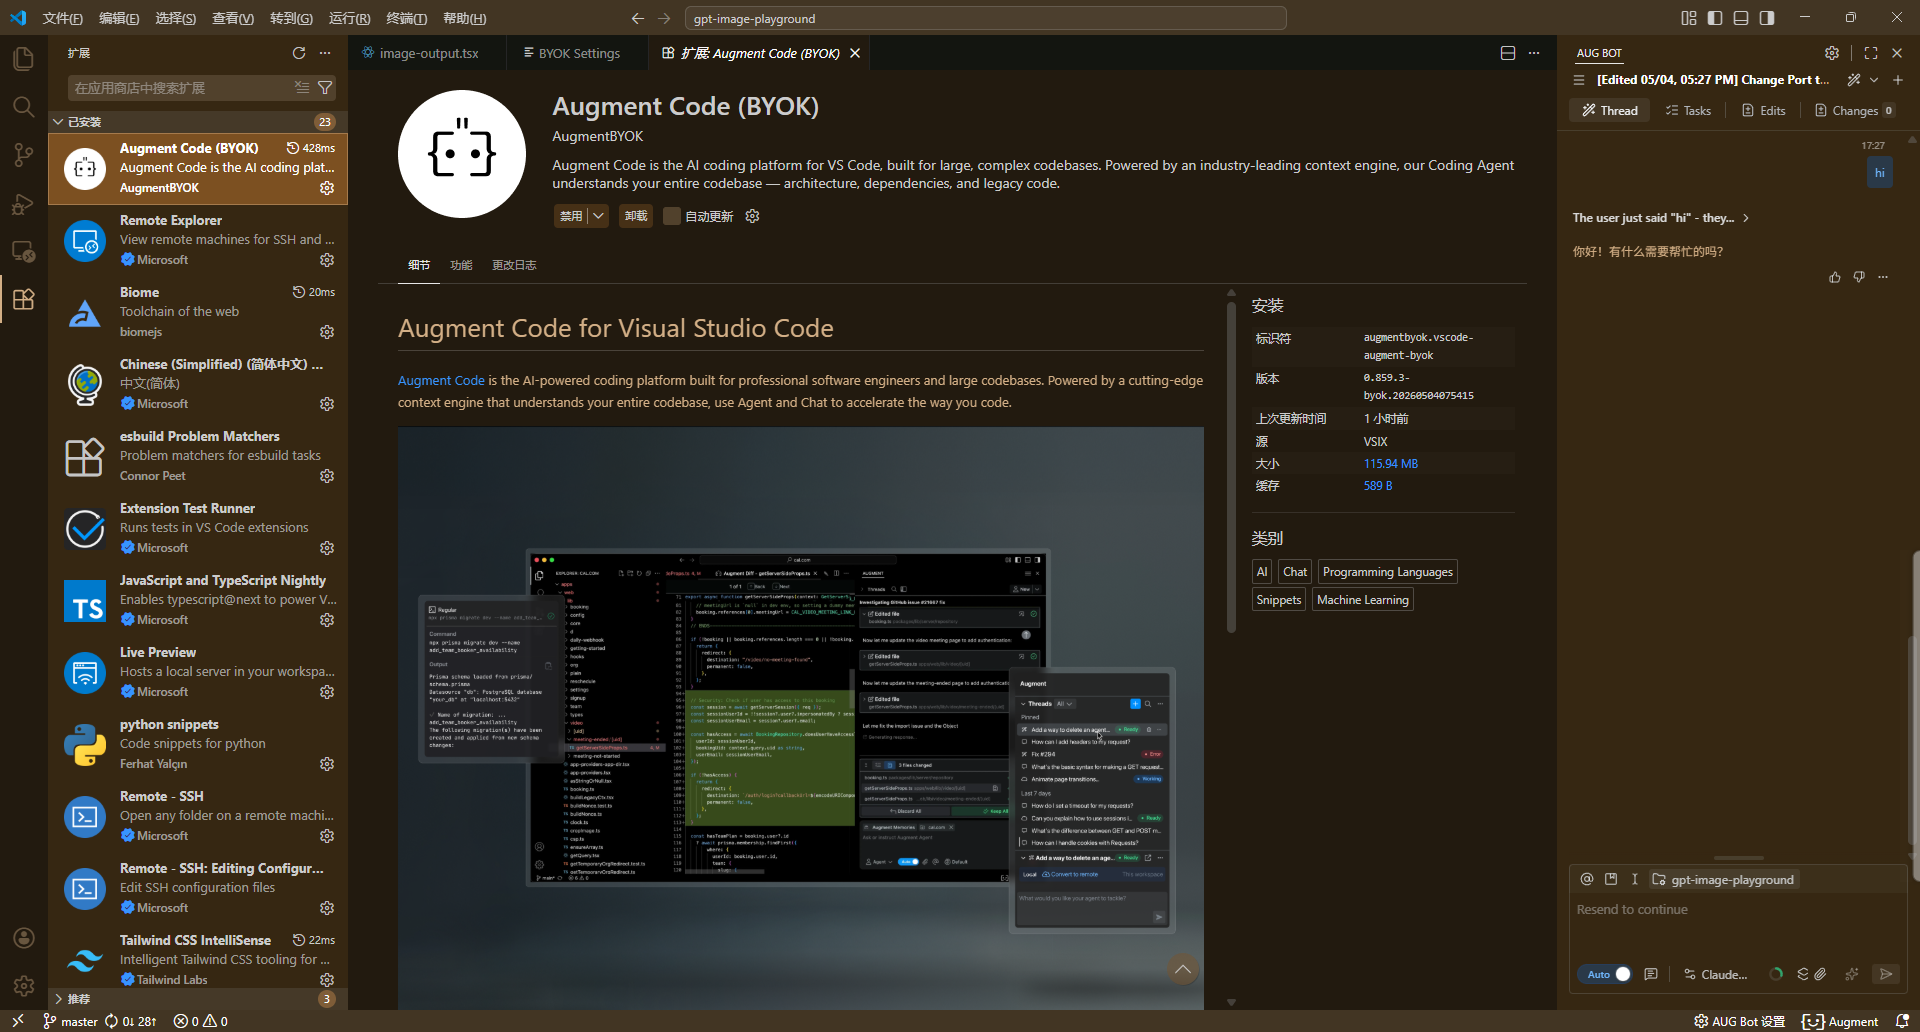The height and width of the screenshot is (1032, 1920).
Task: Open the dropdown arrow next to 禁用
Action: tap(598, 216)
